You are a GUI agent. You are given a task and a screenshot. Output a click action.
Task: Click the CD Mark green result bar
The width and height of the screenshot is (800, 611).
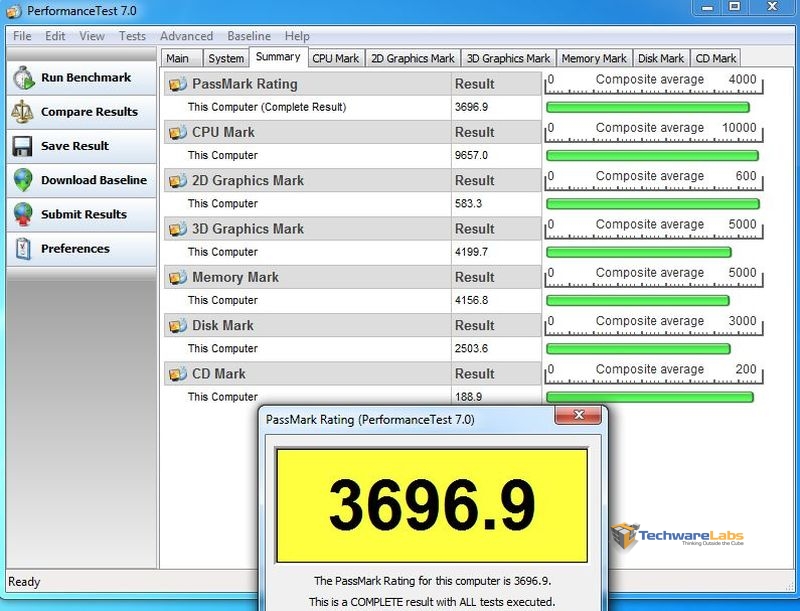[x=649, y=397]
